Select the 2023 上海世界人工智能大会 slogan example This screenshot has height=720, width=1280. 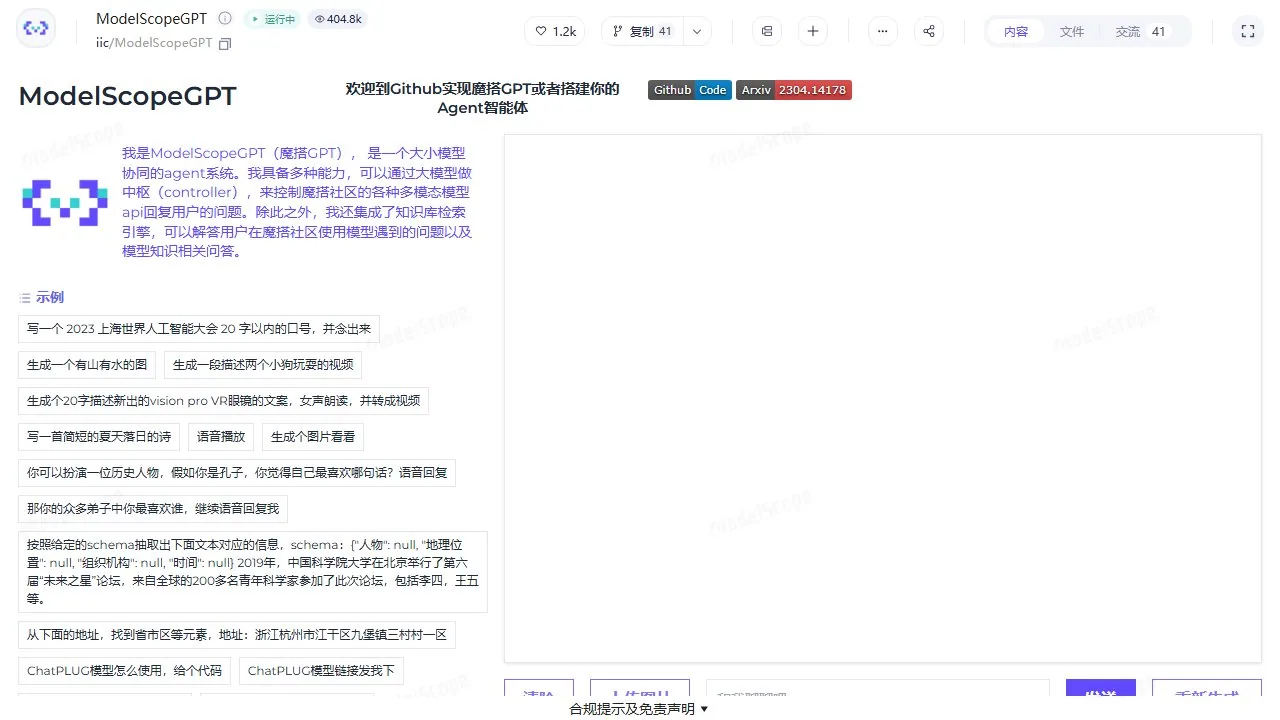coord(199,328)
